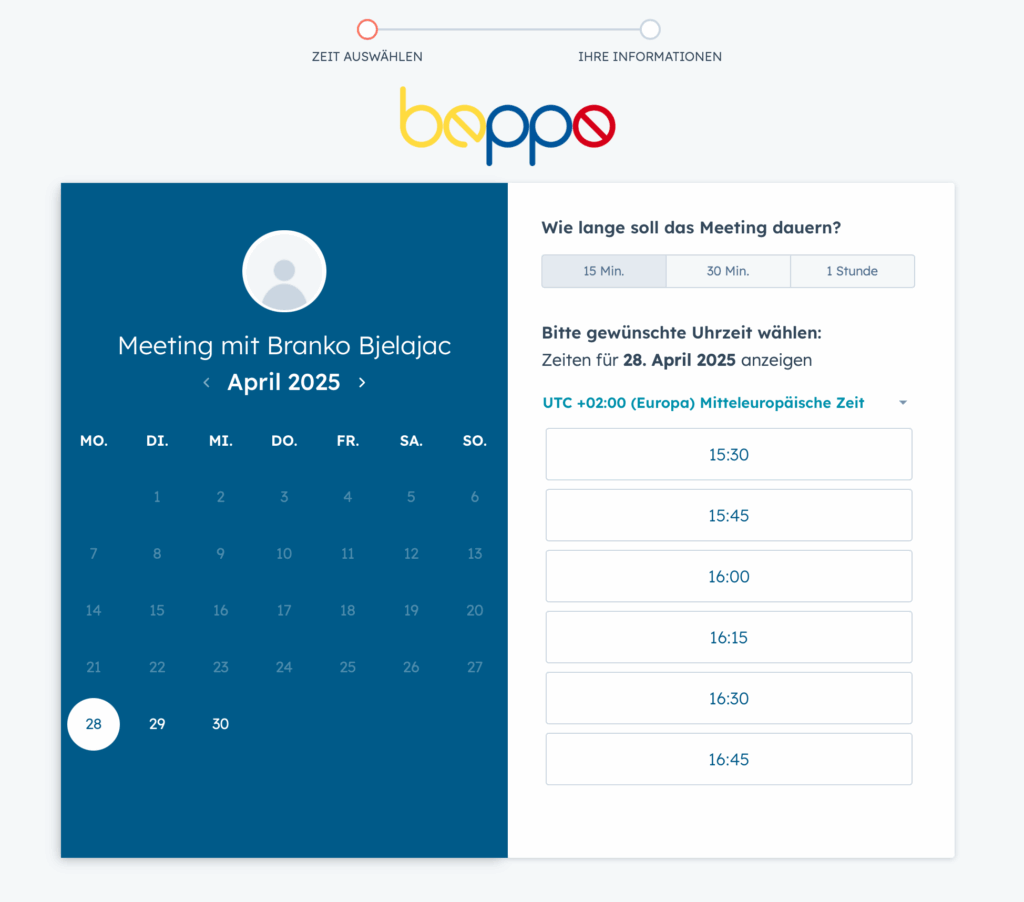
Task: Click the Ihre Informationen step circle
Action: tap(650, 29)
